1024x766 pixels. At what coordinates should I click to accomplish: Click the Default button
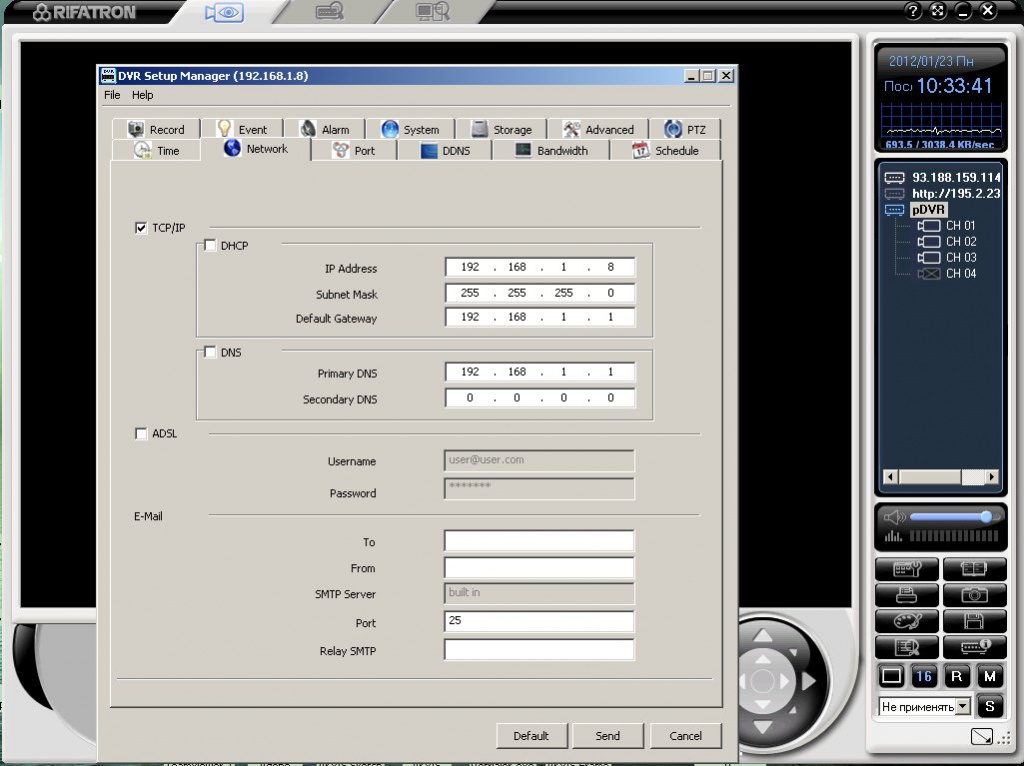(x=531, y=736)
